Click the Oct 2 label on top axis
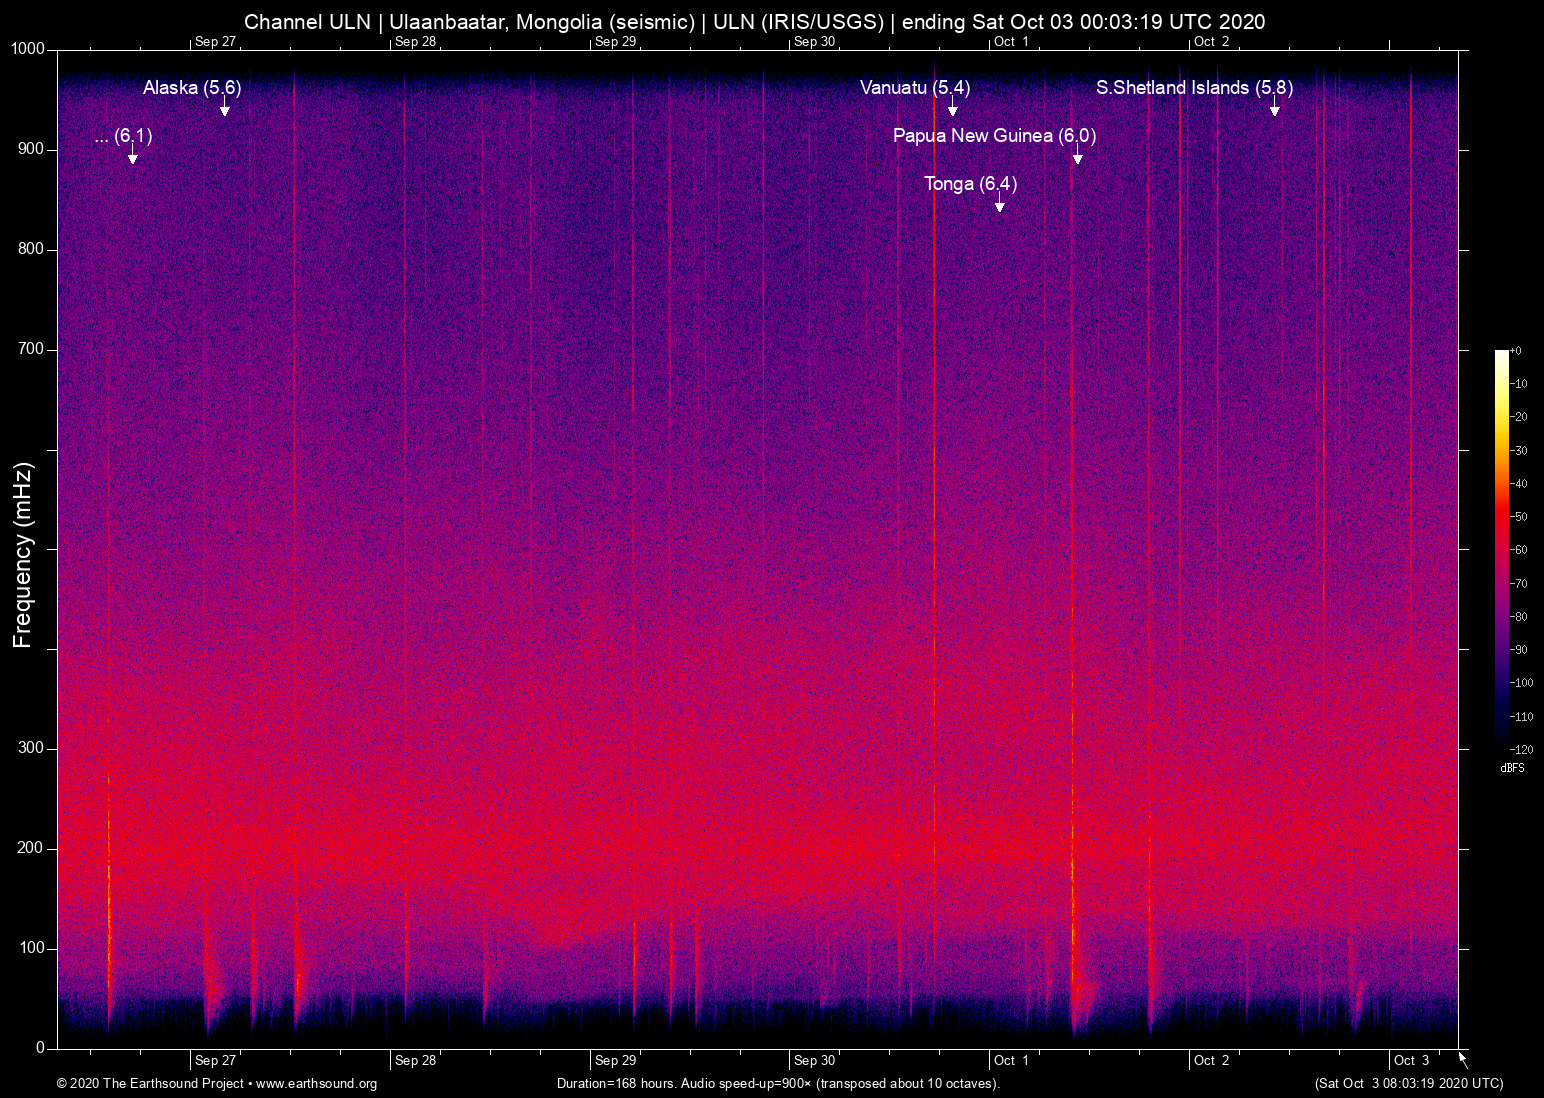1544x1098 pixels. point(1211,41)
